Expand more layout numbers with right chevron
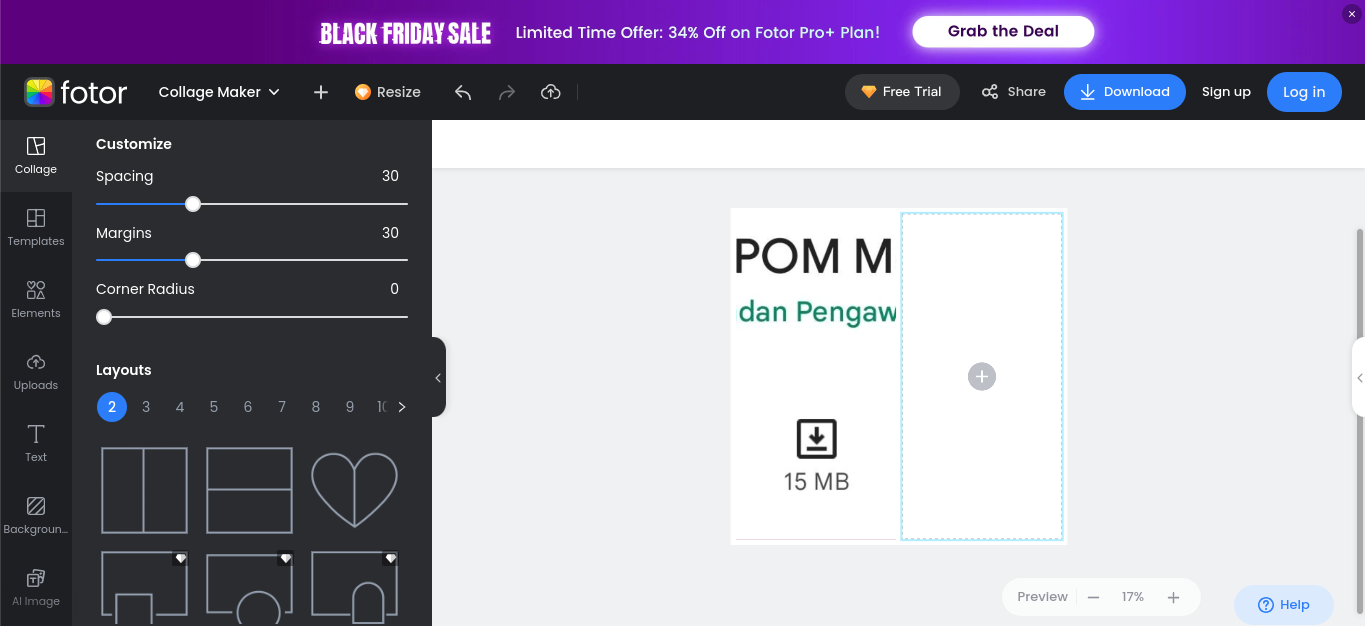Viewport: 1365px width, 626px height. (x=402, y=407)
